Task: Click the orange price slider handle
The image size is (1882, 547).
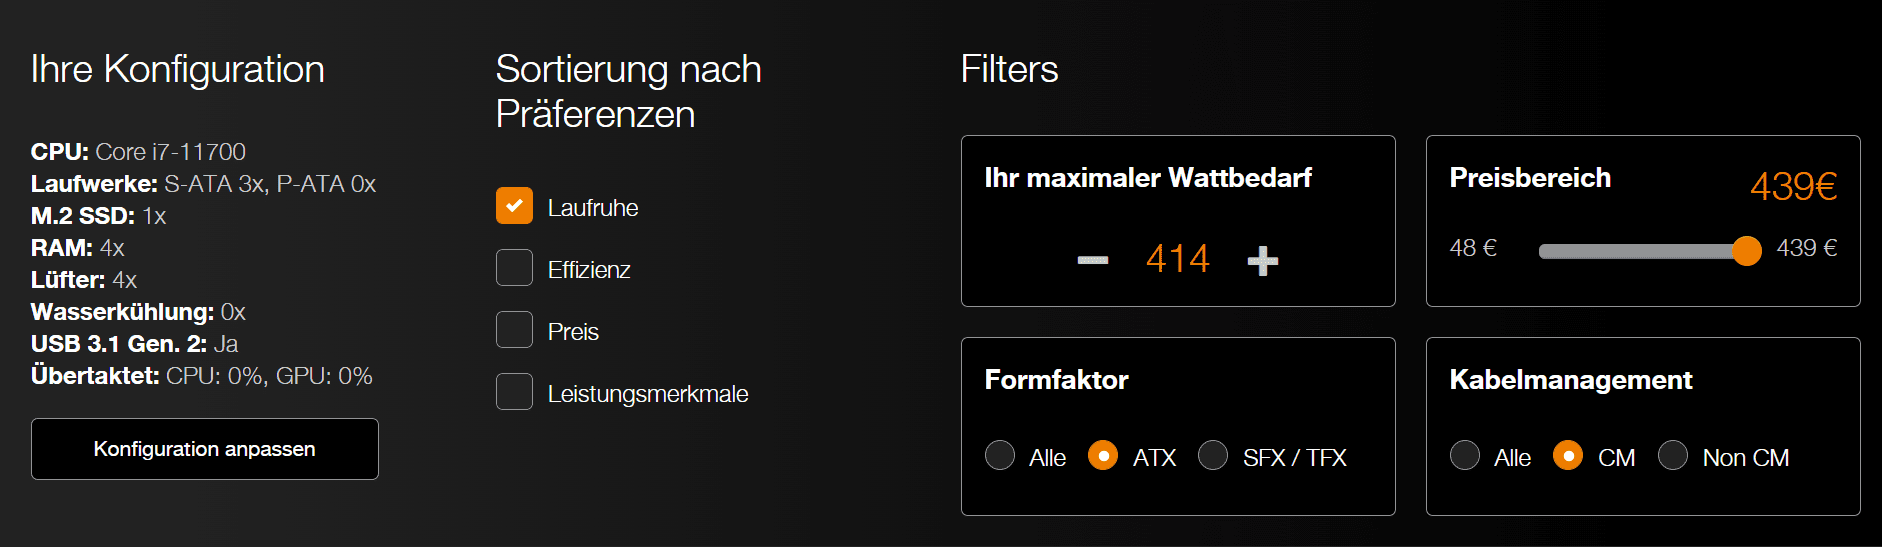Action: tap(1746, 251)
